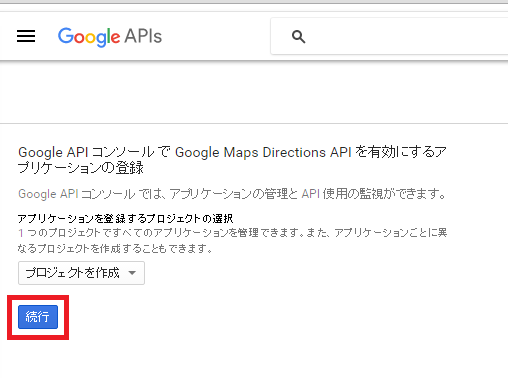Click the gray APIs text in logo
This screenshot has width=508, height=378.
(x=143, y=36)
